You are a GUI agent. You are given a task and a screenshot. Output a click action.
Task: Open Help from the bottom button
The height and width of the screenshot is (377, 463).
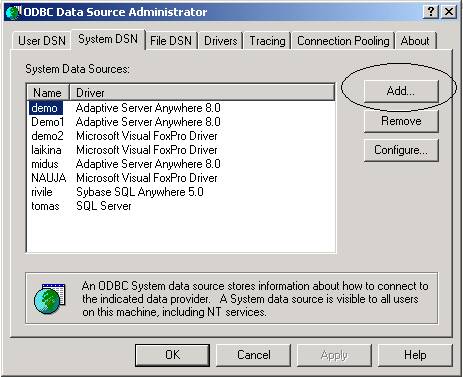pyautogui.click(x=415, y=355)
